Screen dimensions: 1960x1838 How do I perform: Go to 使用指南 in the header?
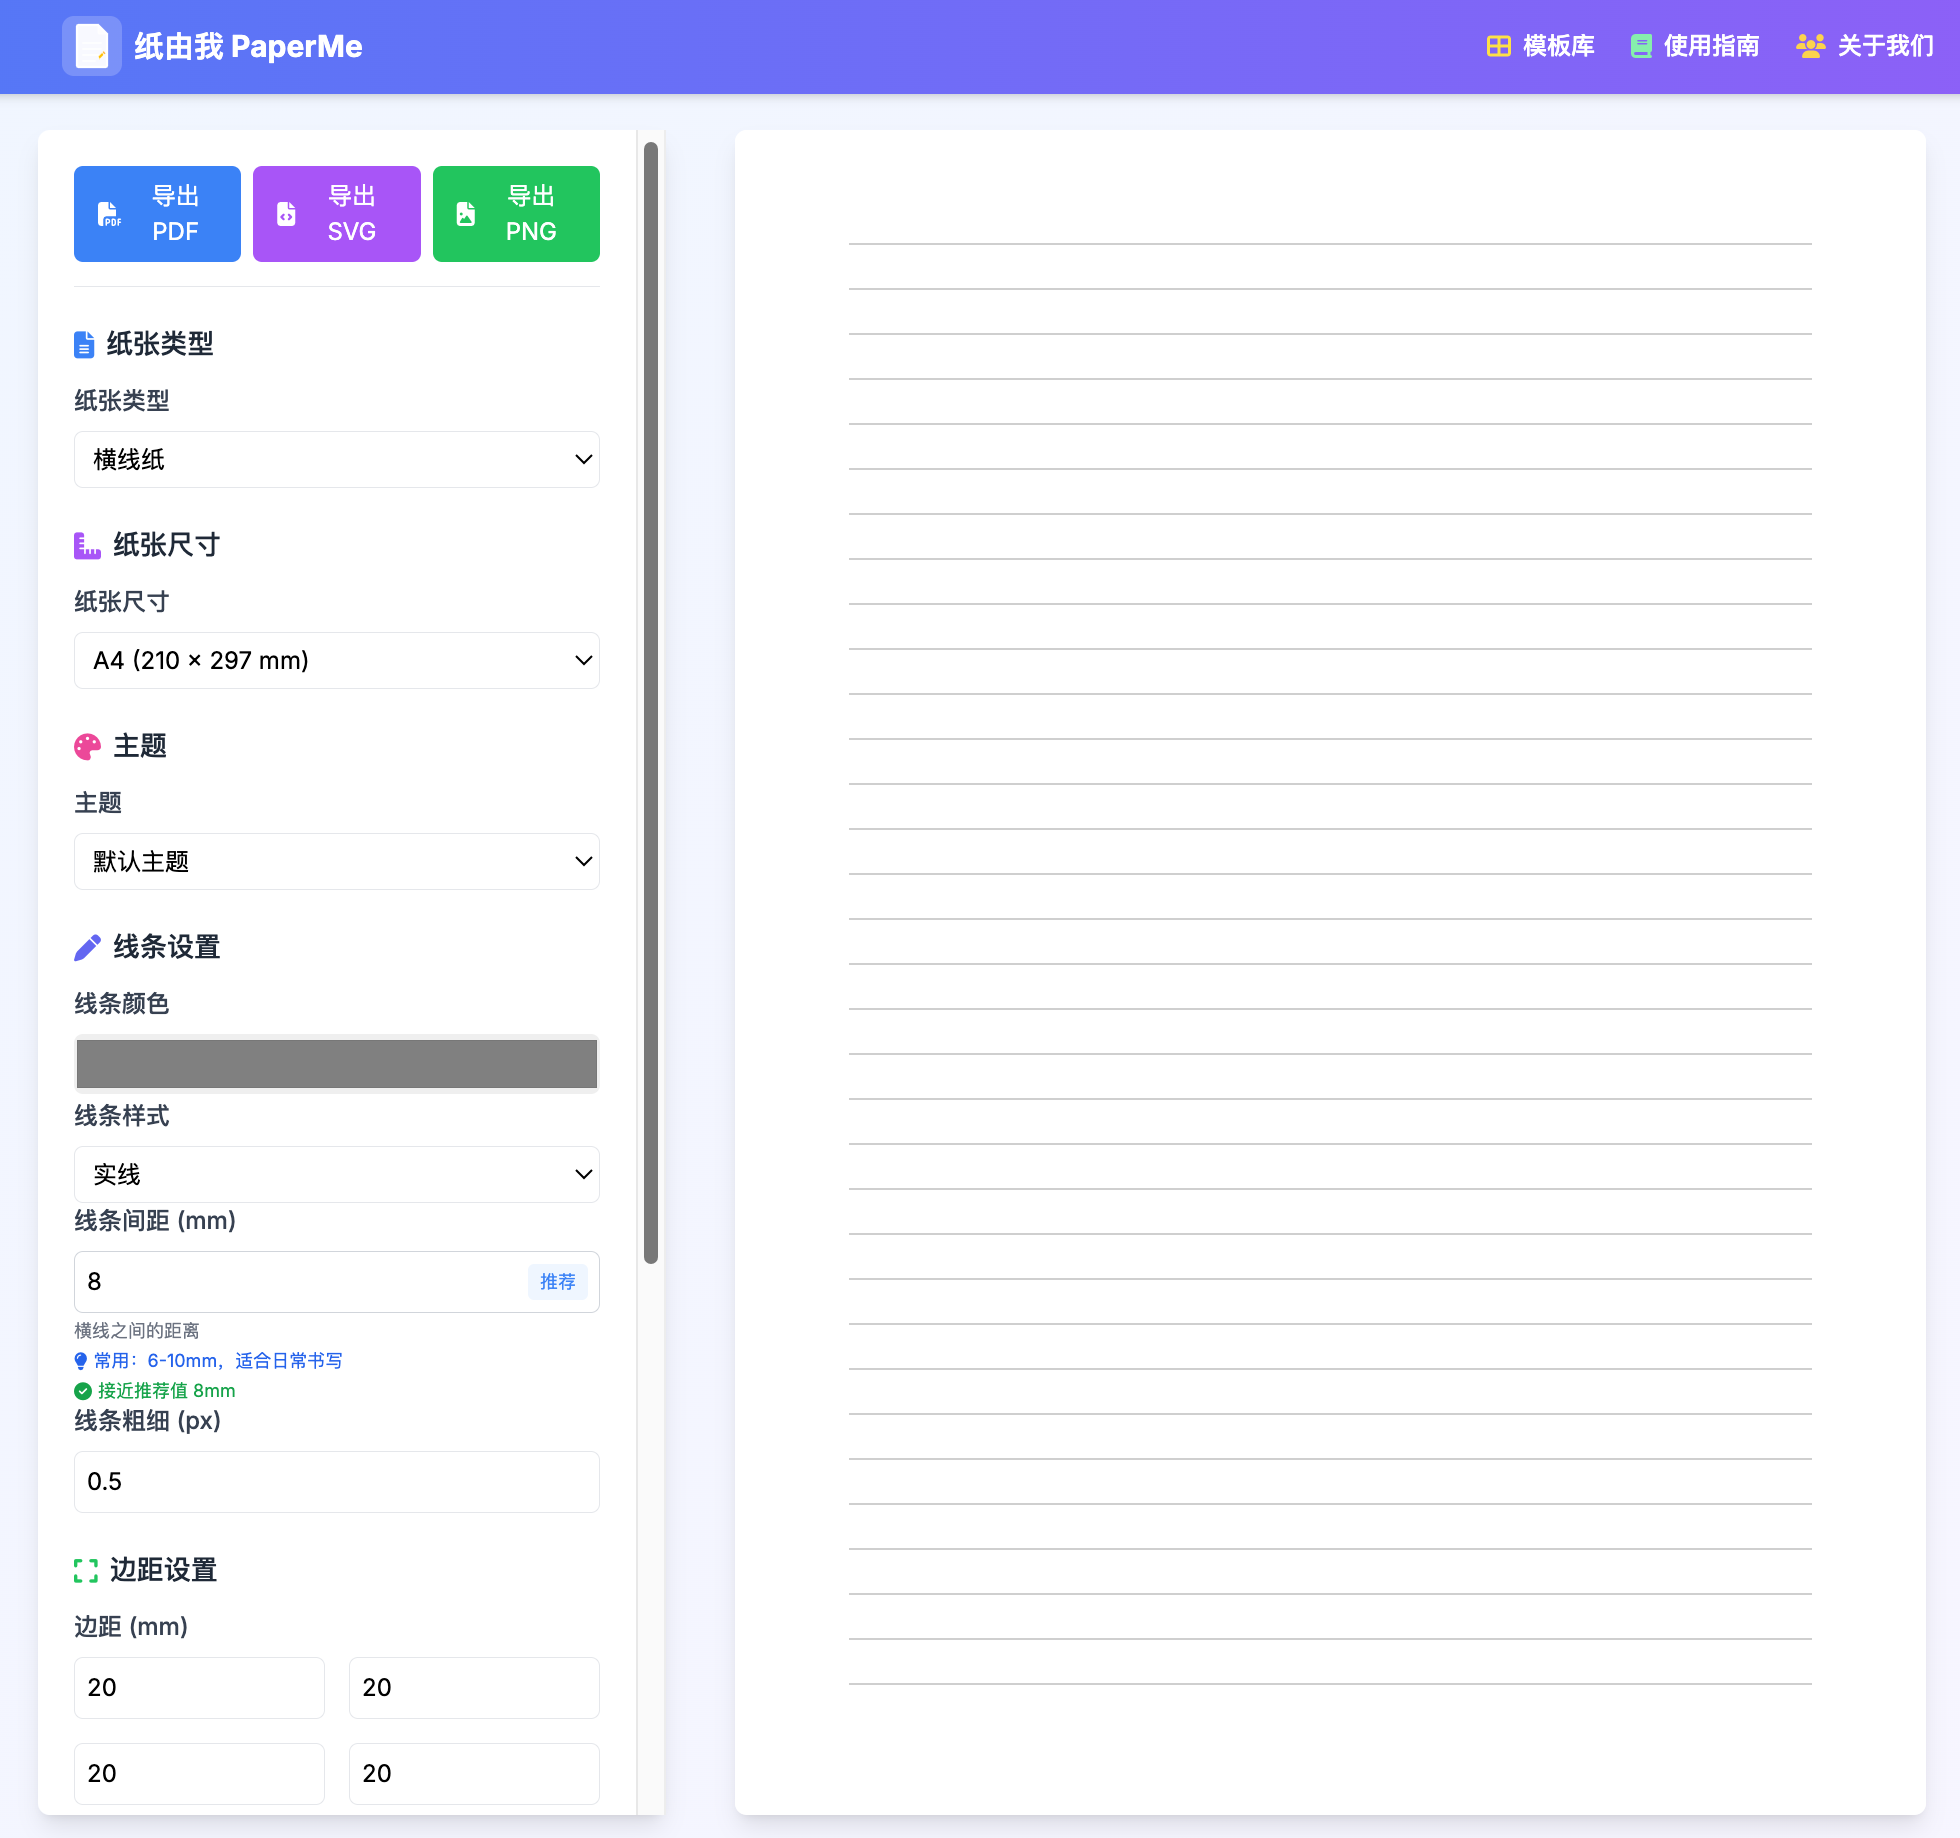point(1695,46)
